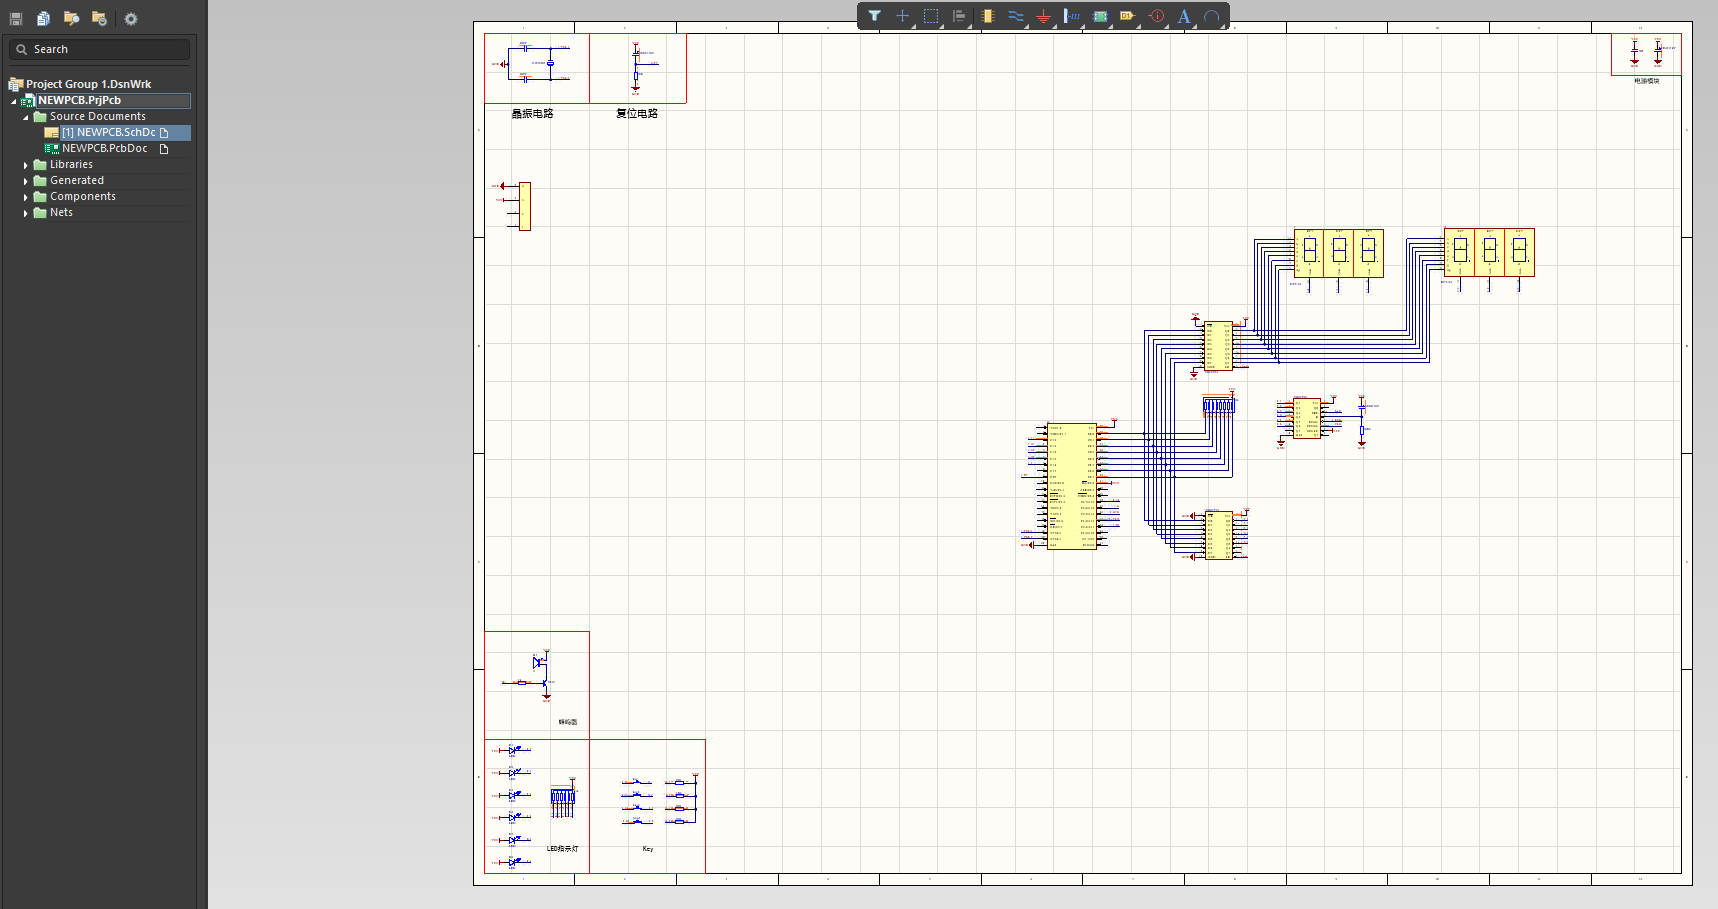This screenshot has width=1718, height=909.
Task: Select the 晶振电路 label on schematic
Action: pos(532,114)
